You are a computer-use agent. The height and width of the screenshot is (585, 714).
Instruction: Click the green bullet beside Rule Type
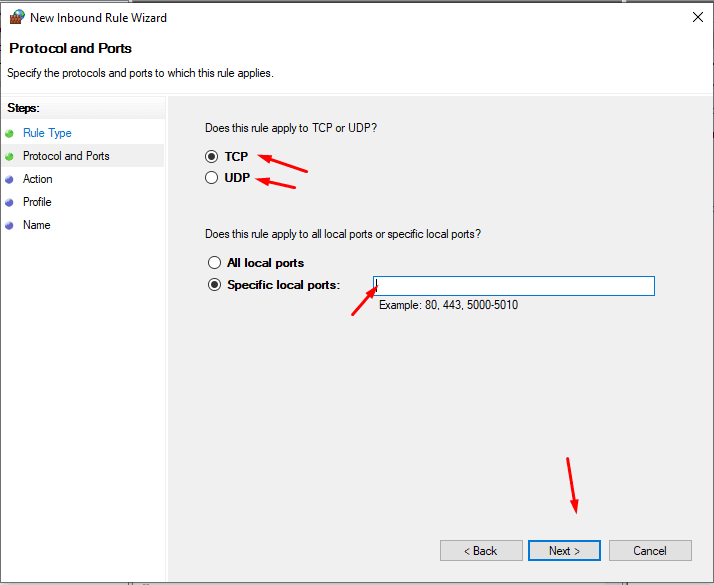point(9,134)
